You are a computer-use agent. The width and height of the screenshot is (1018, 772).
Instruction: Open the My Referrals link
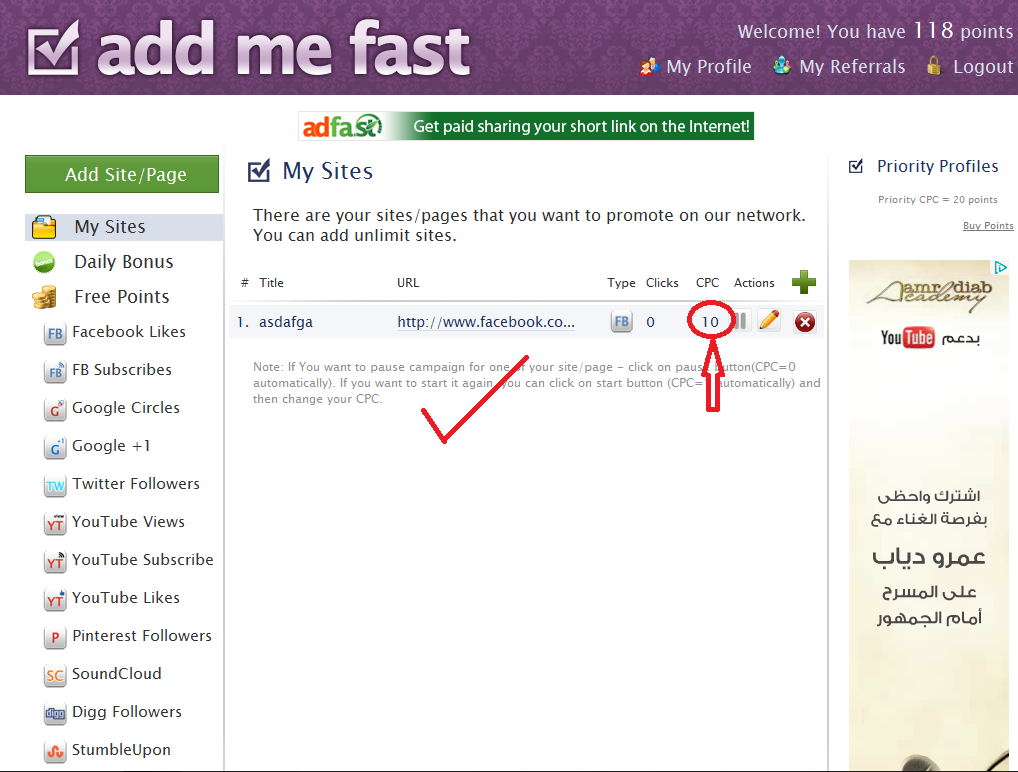(x=852, y=66)
